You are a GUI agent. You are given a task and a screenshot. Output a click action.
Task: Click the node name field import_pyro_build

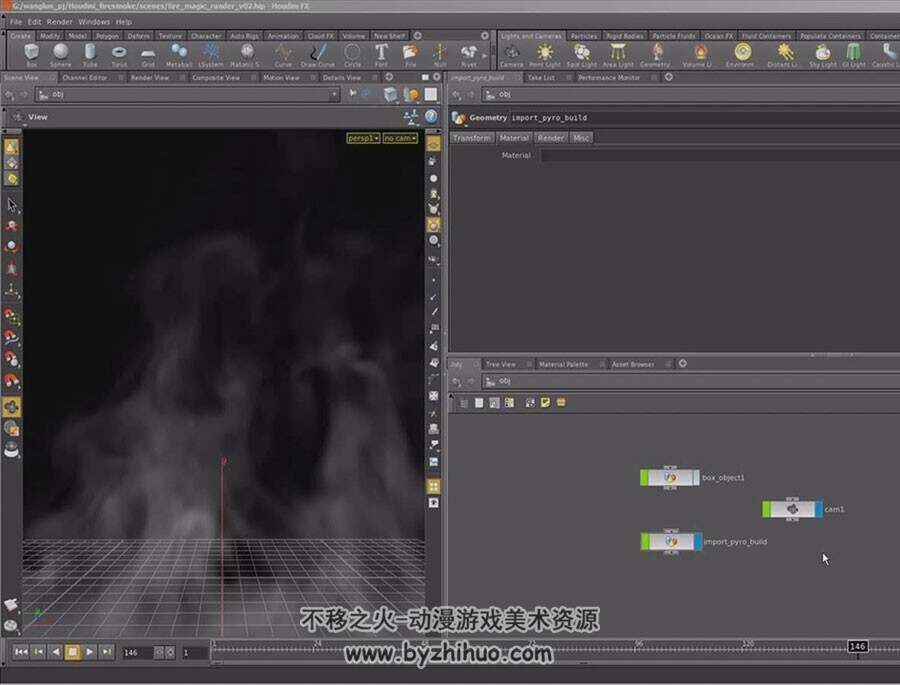click(x=705, y=118)
